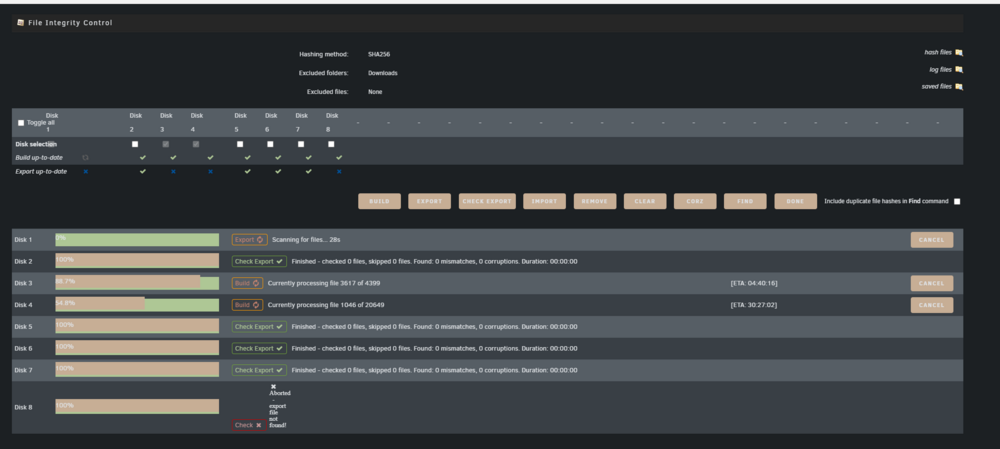Image resolution: width=1000 pixels, height=449 pixels.
Task: Open the log files folder icon
Action: [x=959, y=70]
